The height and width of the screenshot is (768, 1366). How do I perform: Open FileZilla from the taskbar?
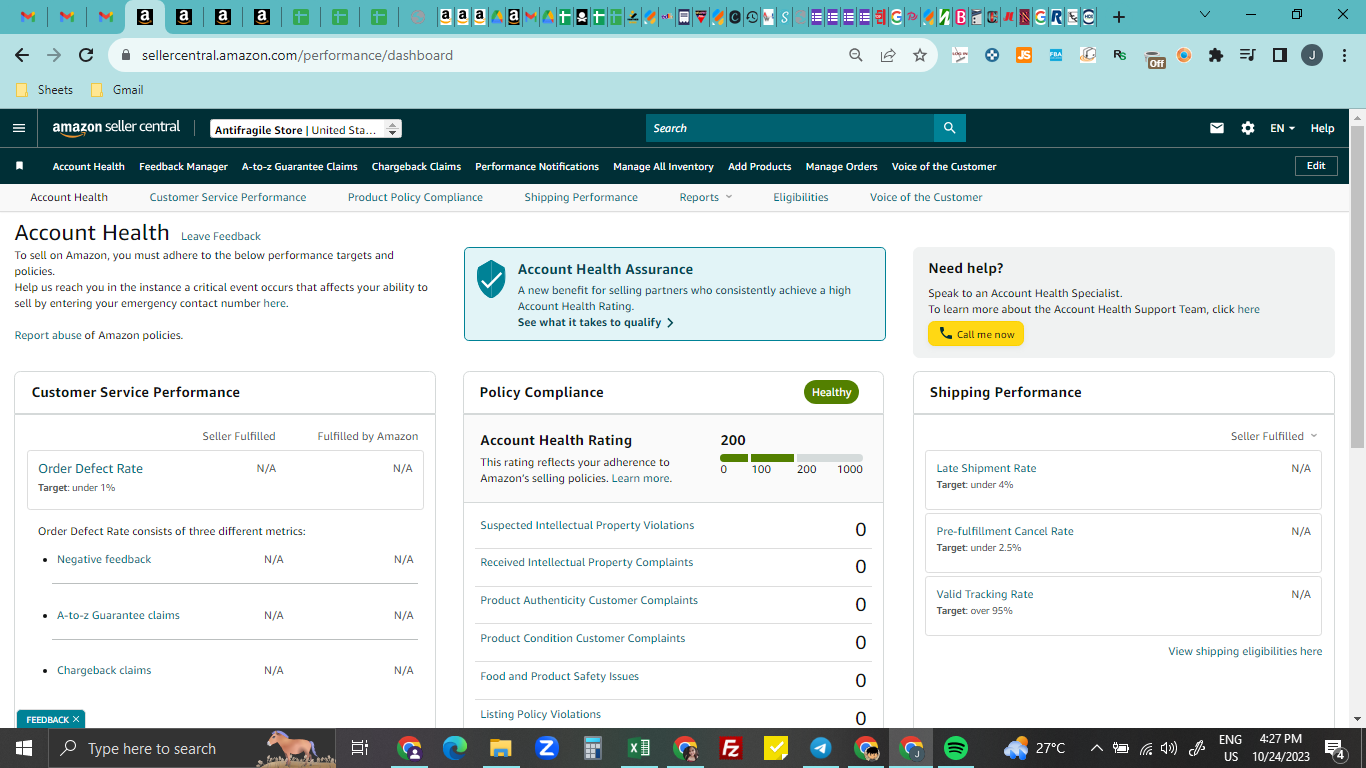pos(731,748)
